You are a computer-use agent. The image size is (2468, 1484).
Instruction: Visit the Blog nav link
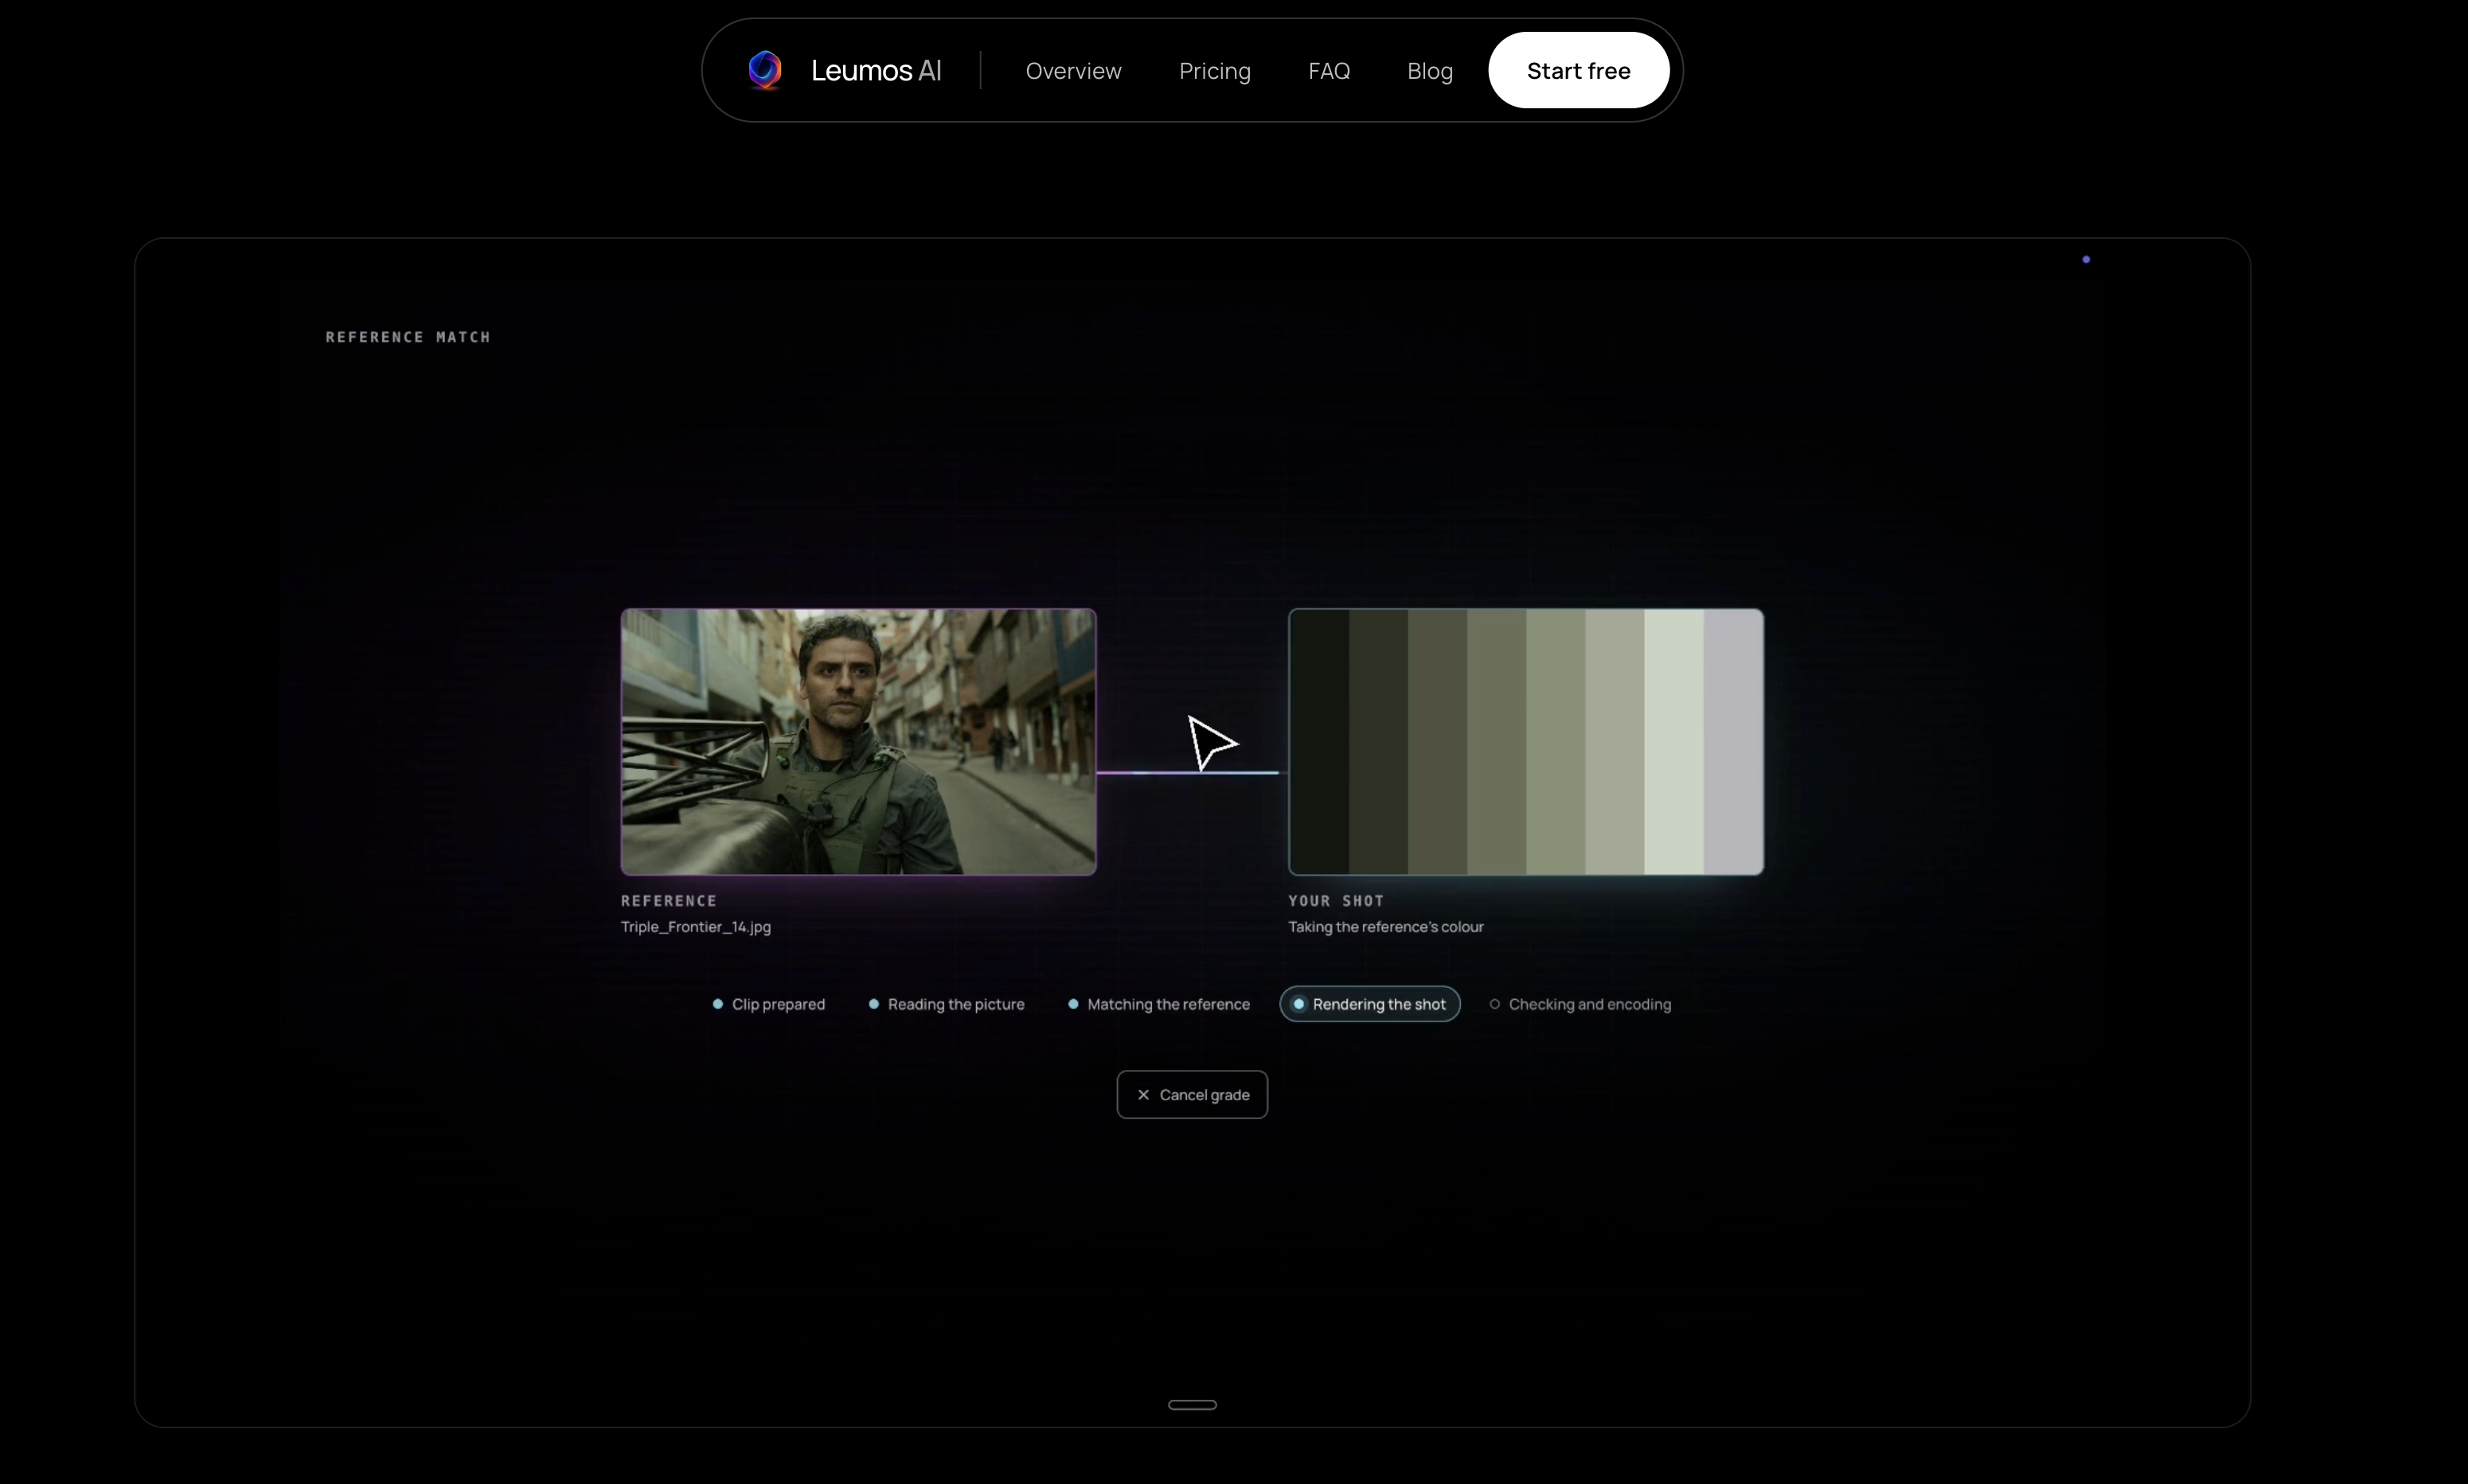(x=1429, y=71)
